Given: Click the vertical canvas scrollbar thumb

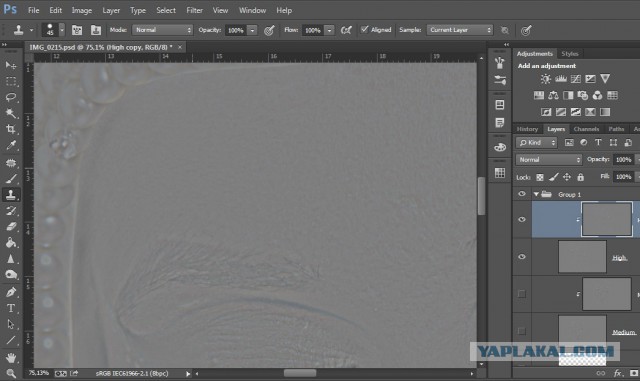Looking at the screenshot, I should pos(482,196).
